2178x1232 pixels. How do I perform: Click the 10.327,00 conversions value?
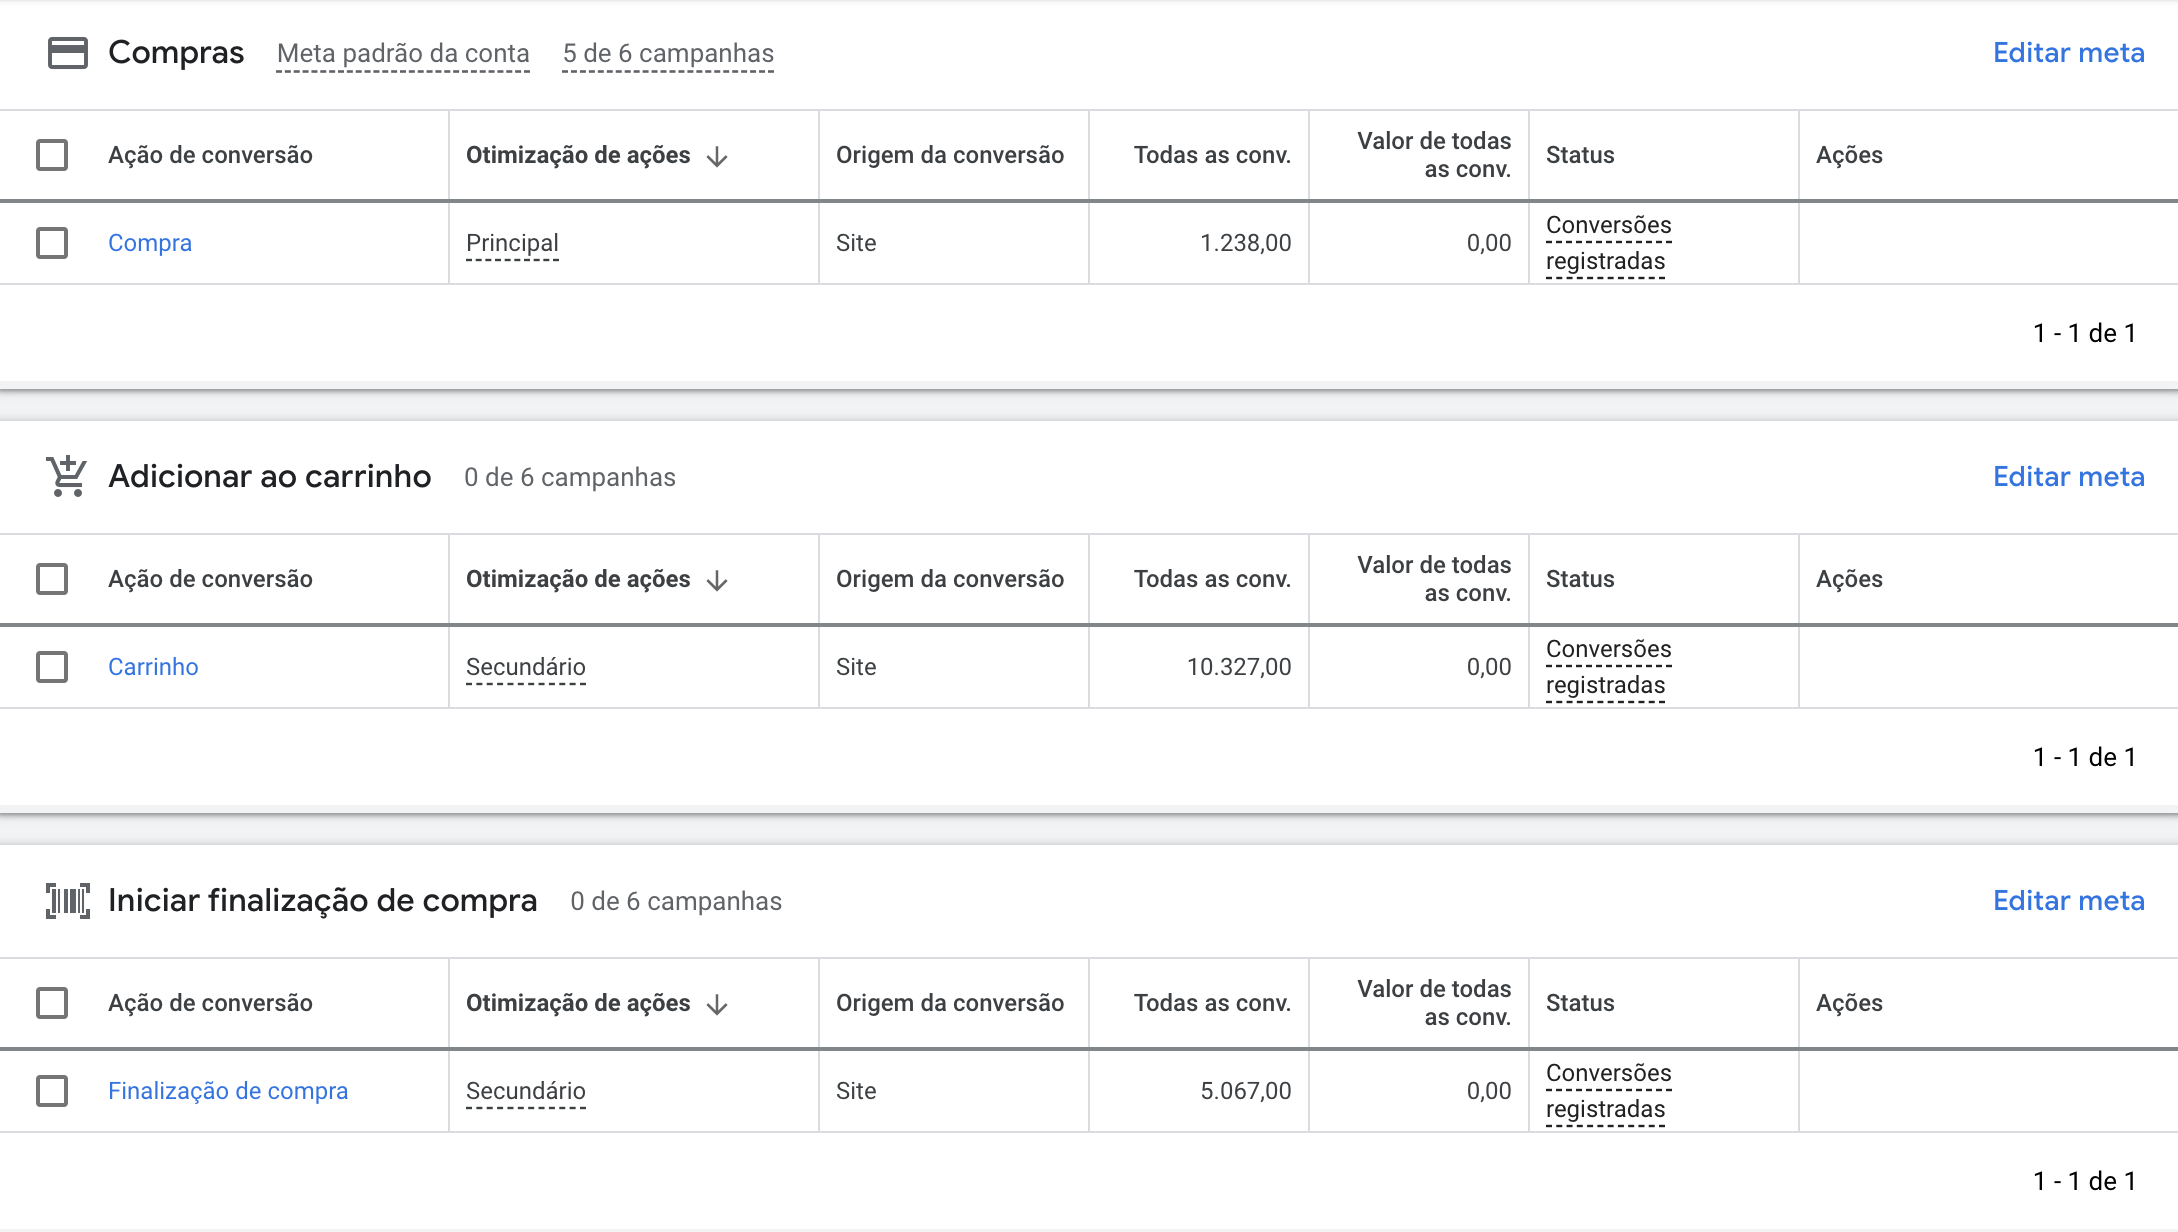click(1239, 667)
